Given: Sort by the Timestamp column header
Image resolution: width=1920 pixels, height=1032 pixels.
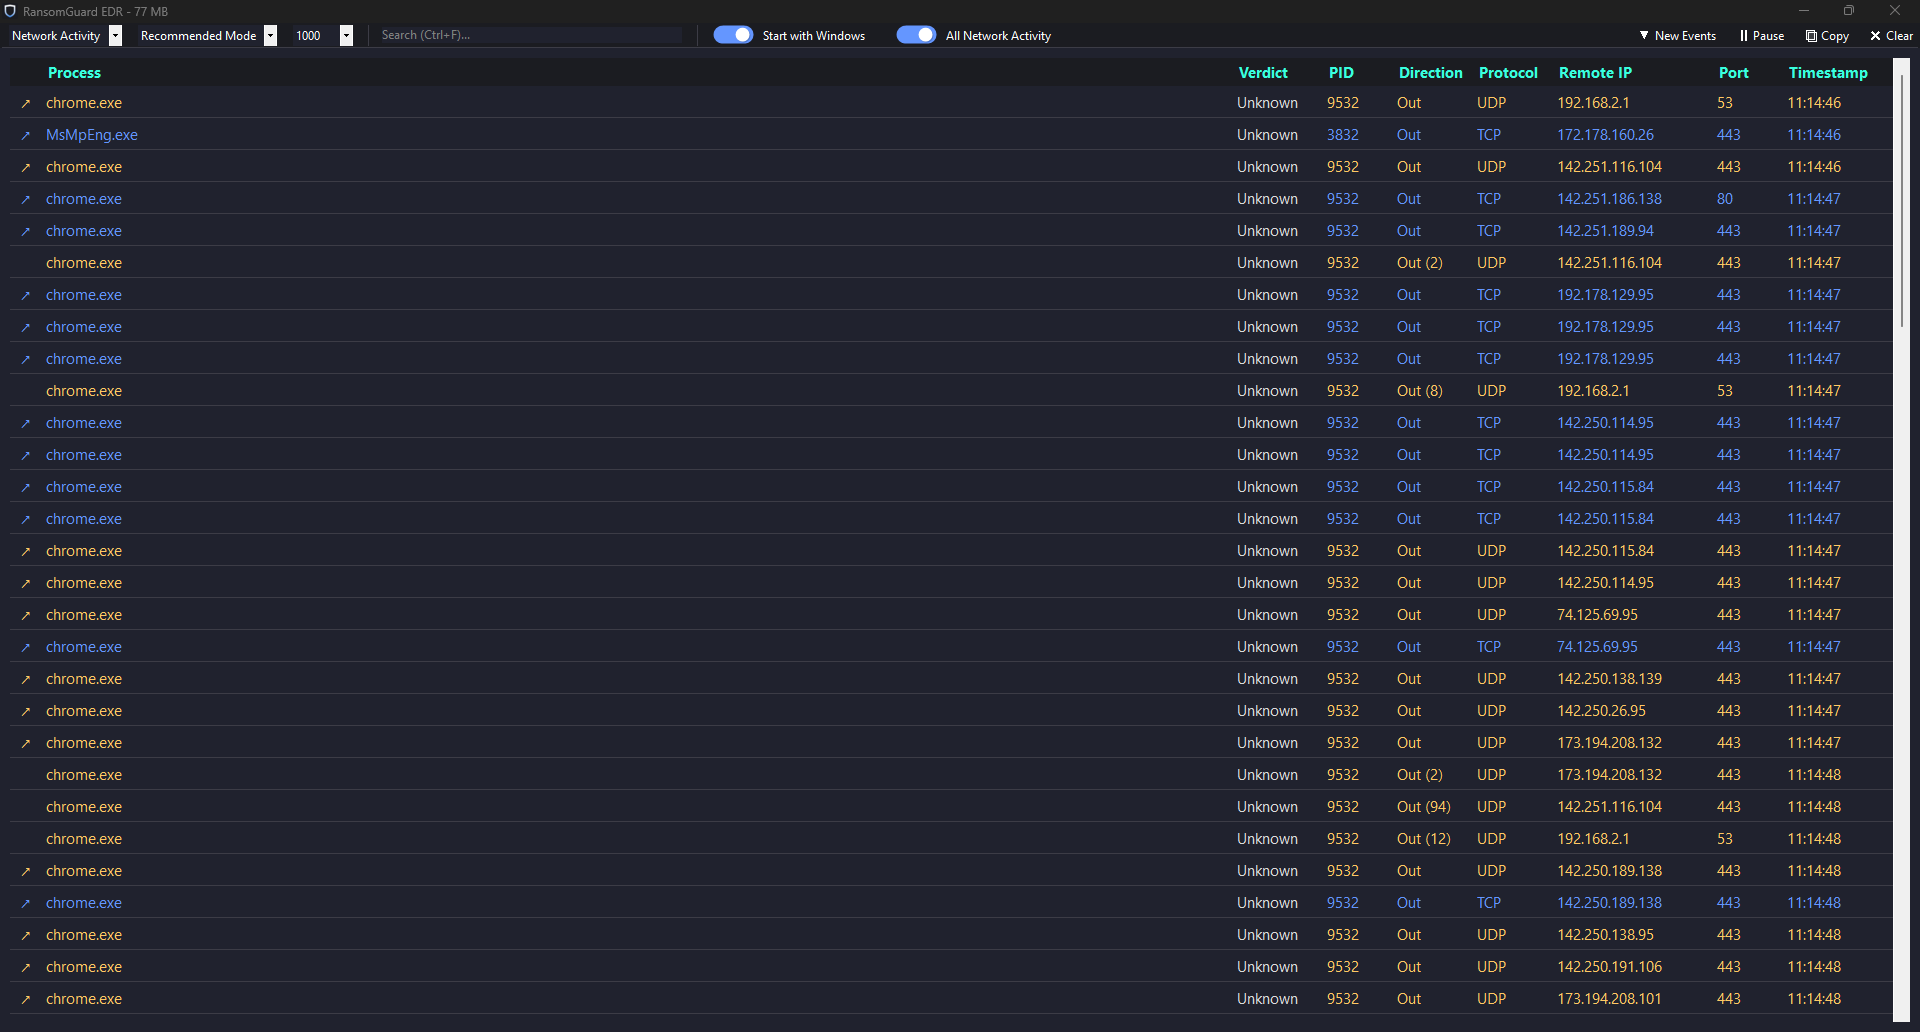Looking at the screenshot, I should pyautogui.click(x=1828, y=73).
